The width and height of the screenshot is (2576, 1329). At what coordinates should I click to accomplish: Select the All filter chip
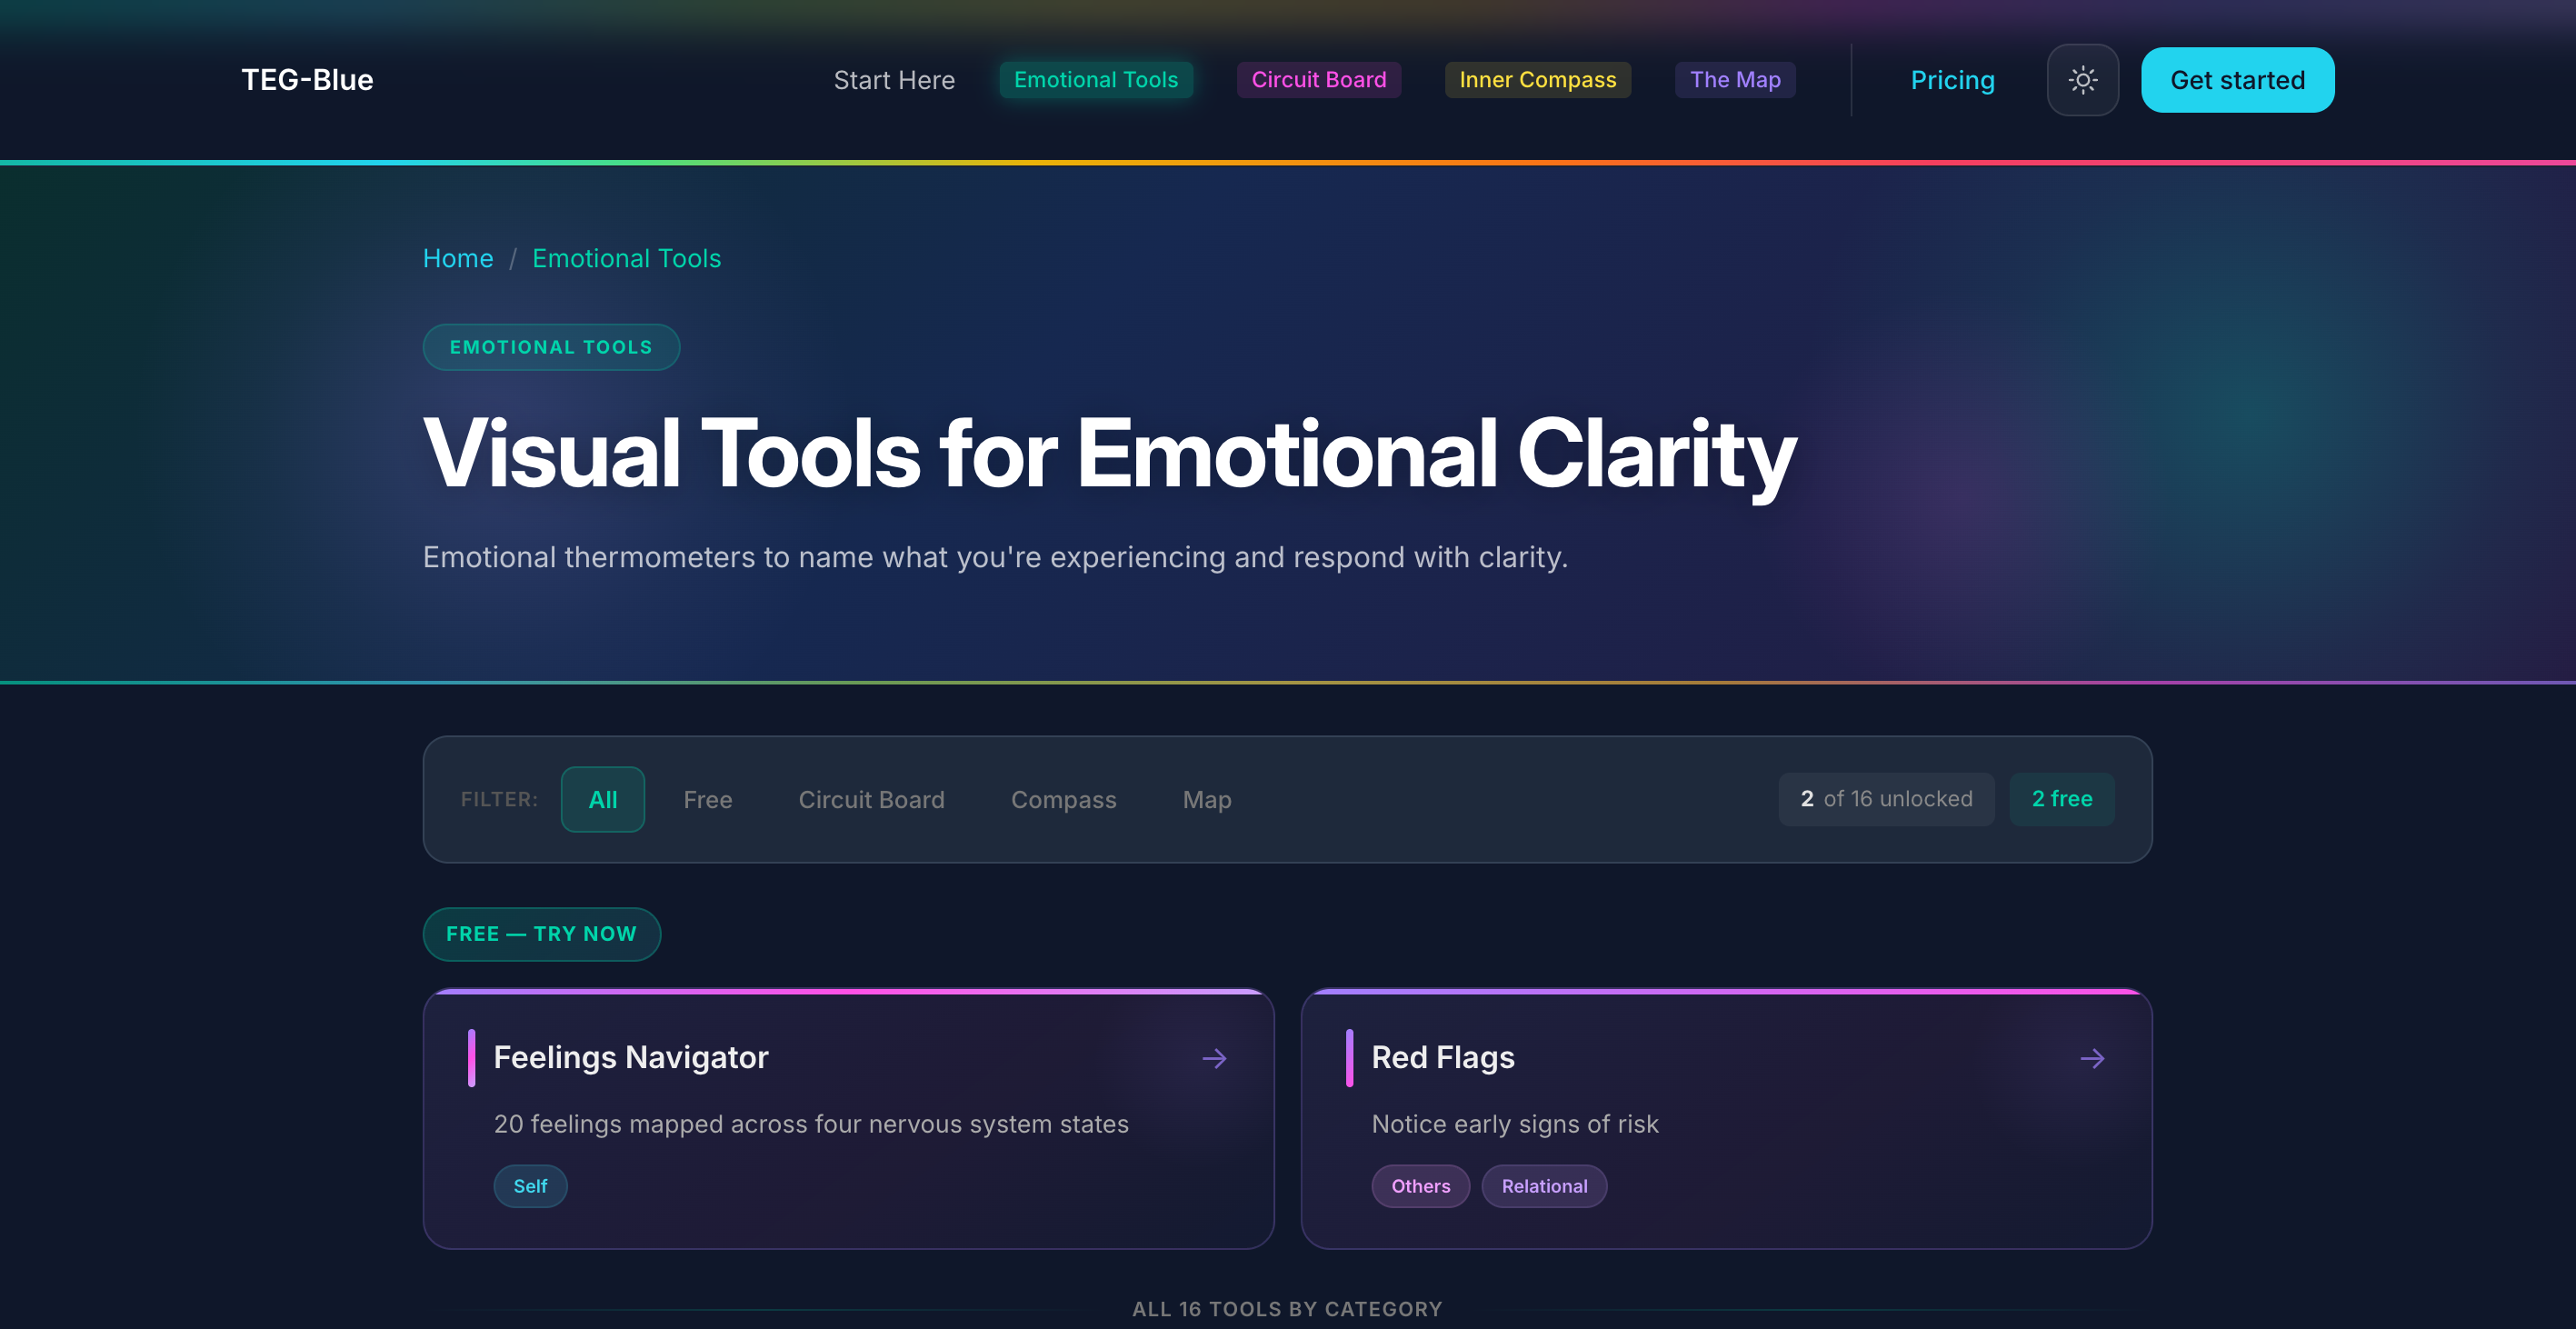tap(602, 799)
